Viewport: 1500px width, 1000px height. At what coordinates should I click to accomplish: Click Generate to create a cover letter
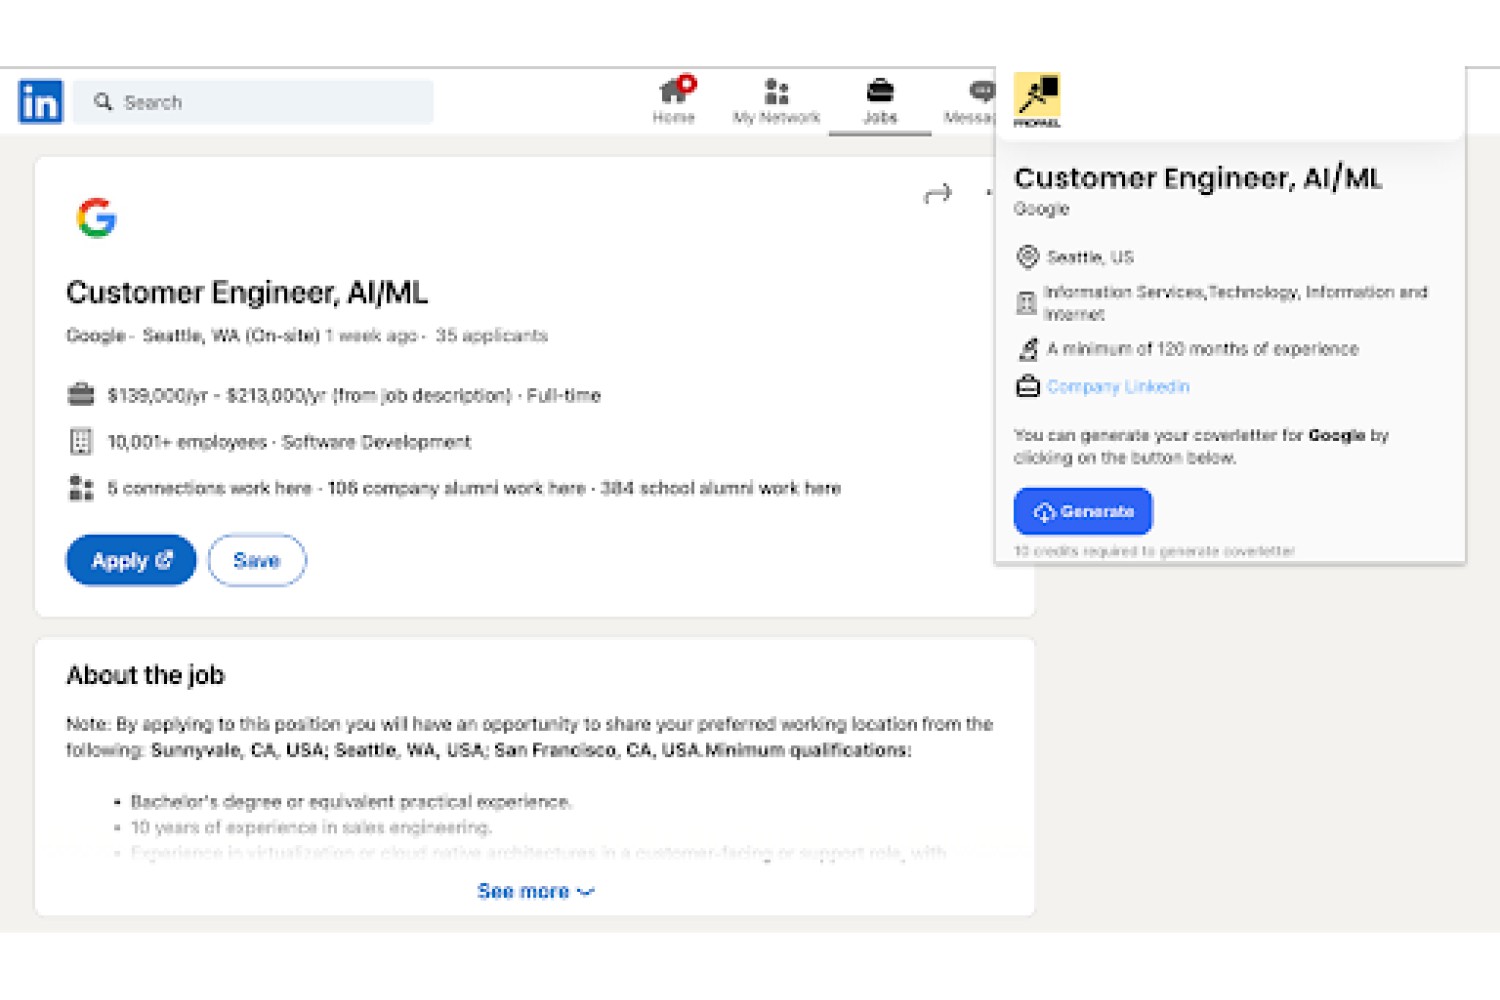(x=1083, y=511)
